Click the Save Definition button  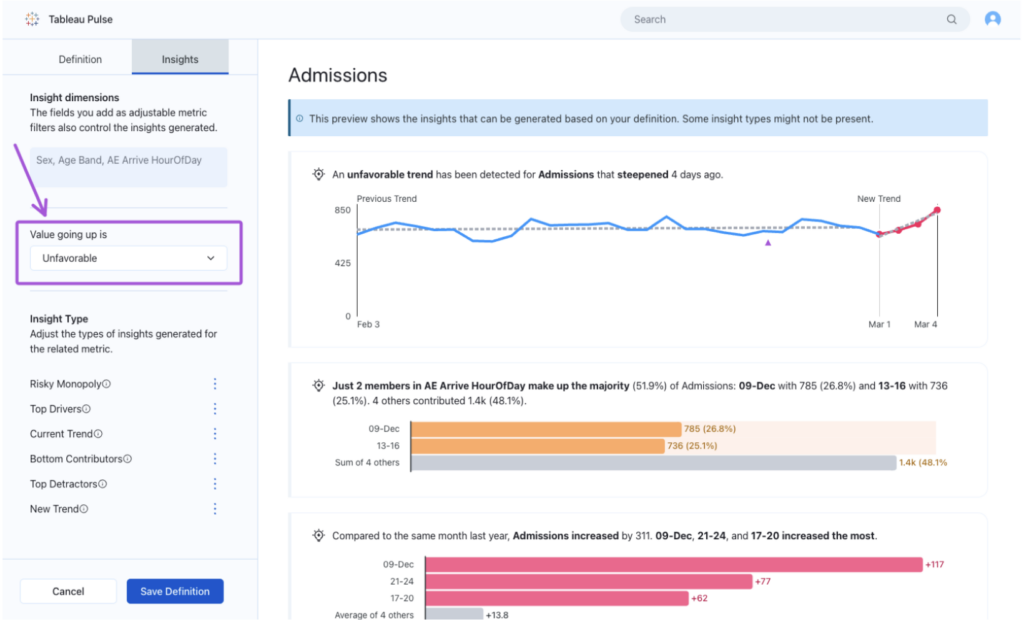click(174, 590)
